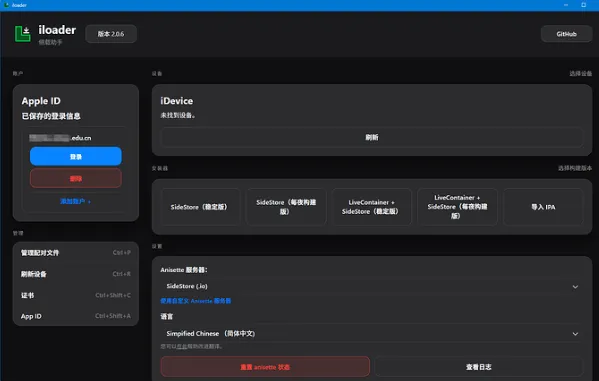The height and width of the screenshot is (381, 599).
Task: Click 选择设备 label at top right
Action: pos(580,73)
